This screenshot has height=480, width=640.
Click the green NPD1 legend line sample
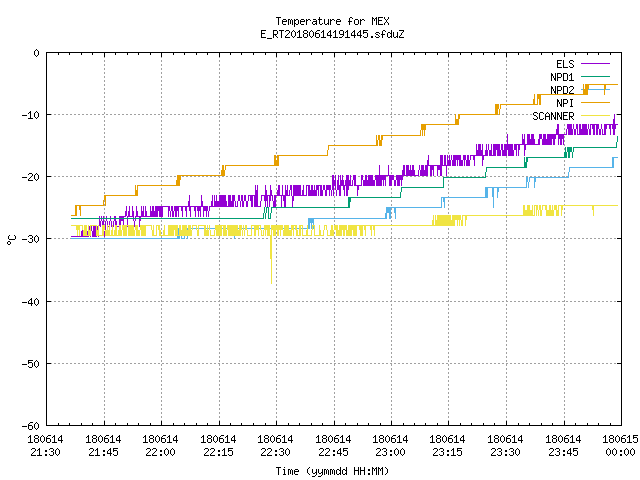[595, 77]
